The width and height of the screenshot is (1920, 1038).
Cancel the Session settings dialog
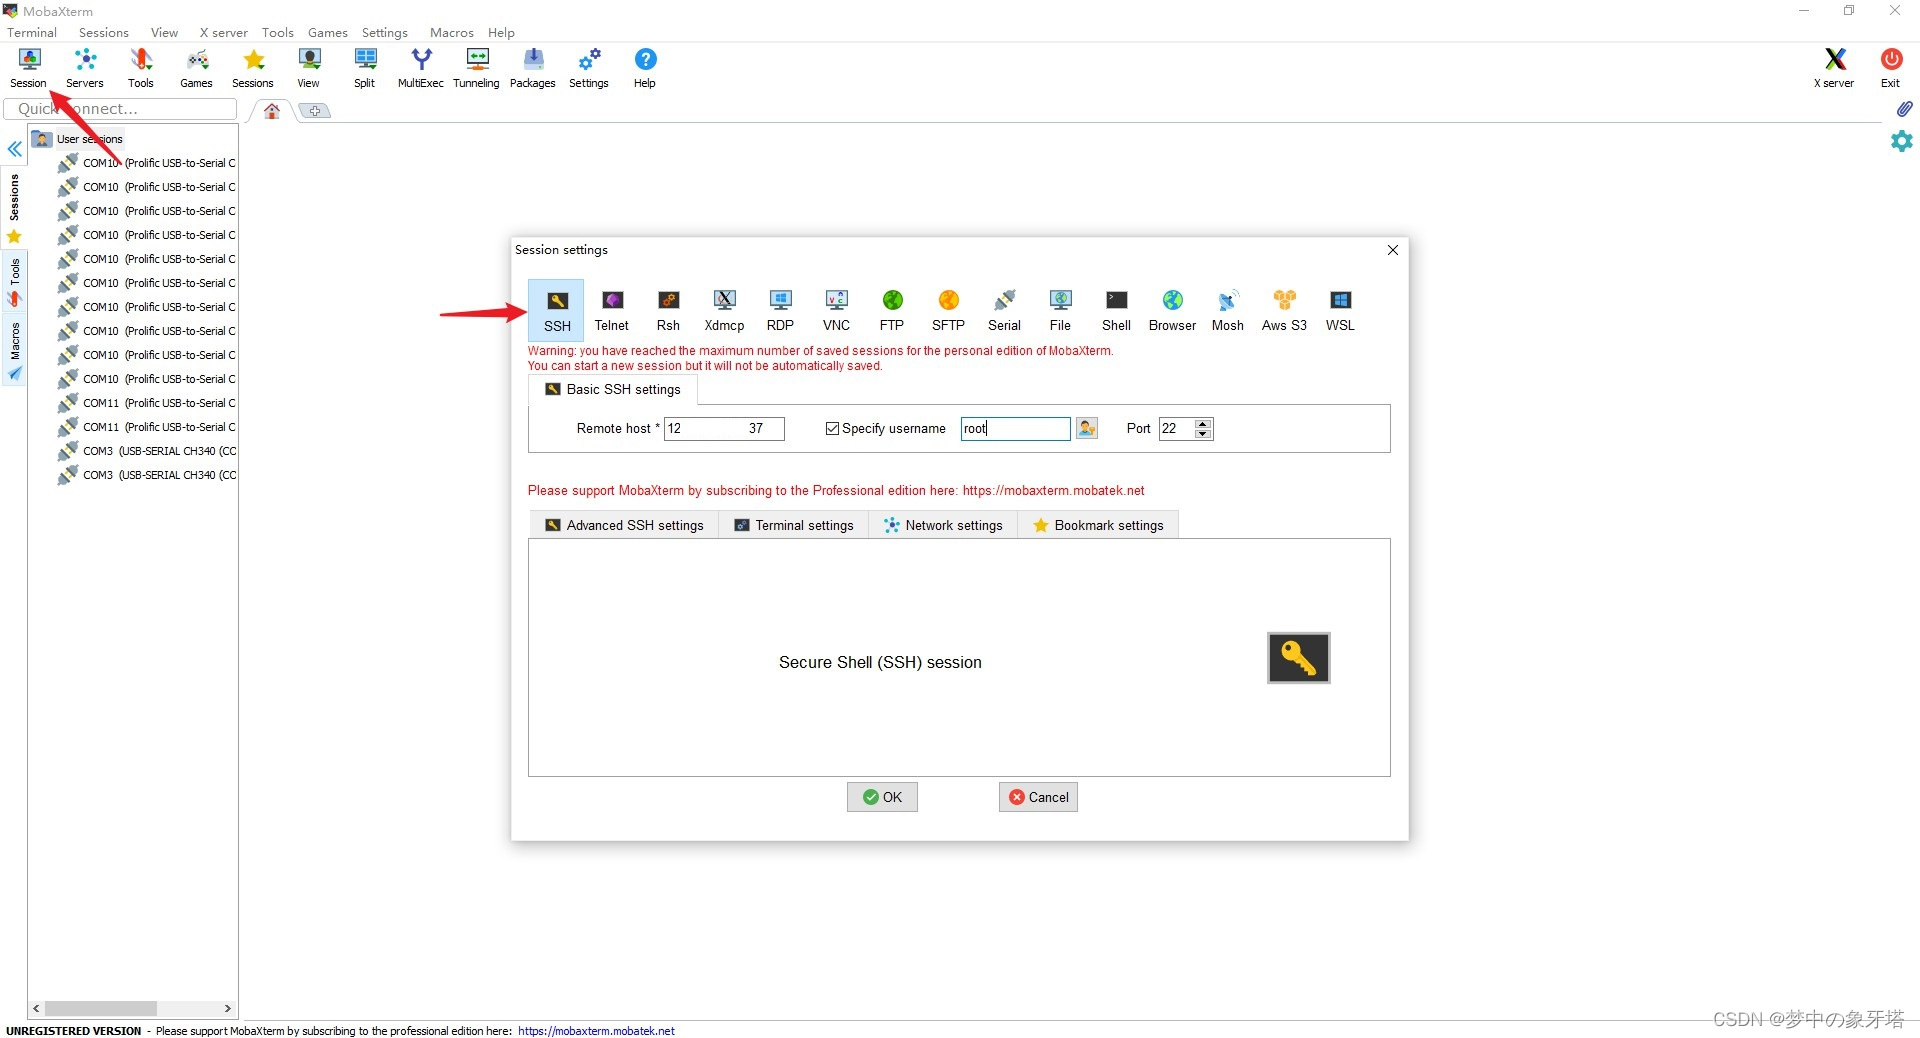pyautogui.click(x=1038, y=797)
